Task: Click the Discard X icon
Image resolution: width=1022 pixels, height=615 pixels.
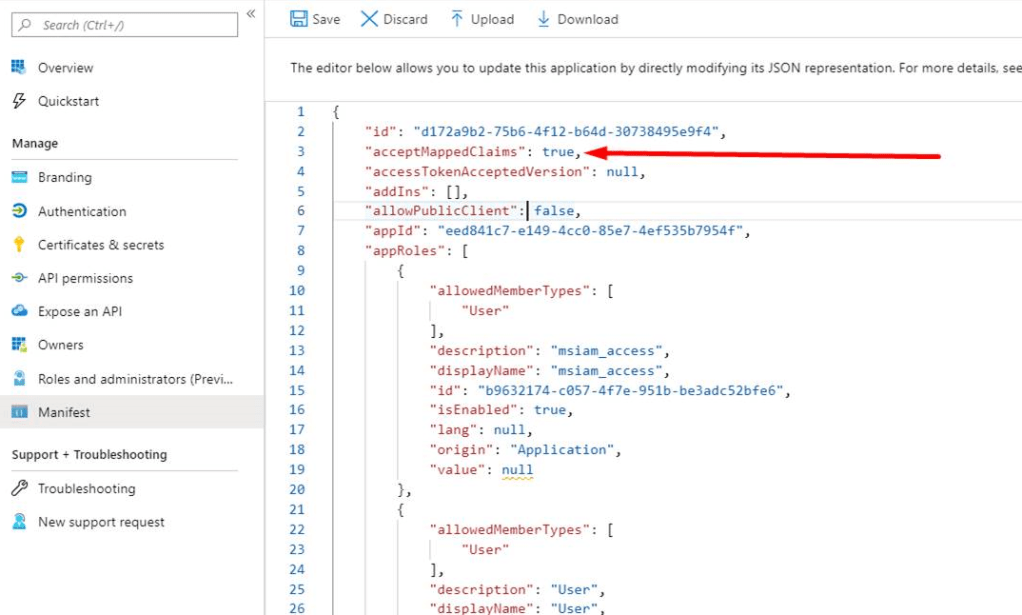Action: click(369, 19)
